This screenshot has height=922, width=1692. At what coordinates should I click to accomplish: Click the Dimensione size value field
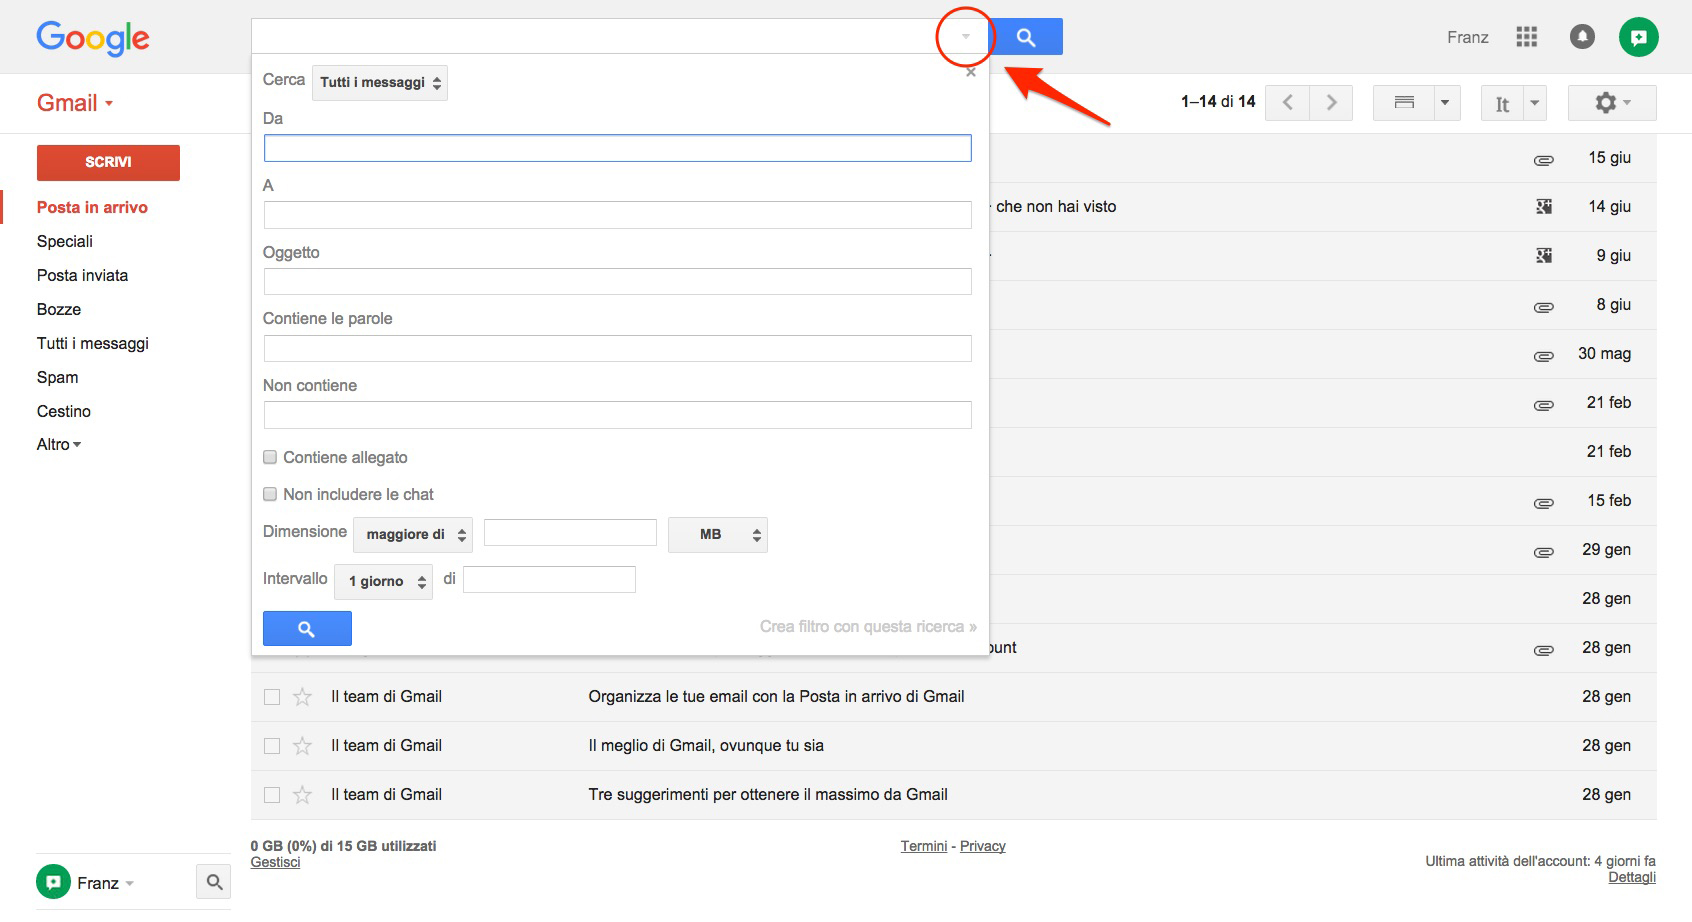tap(570, 532)
